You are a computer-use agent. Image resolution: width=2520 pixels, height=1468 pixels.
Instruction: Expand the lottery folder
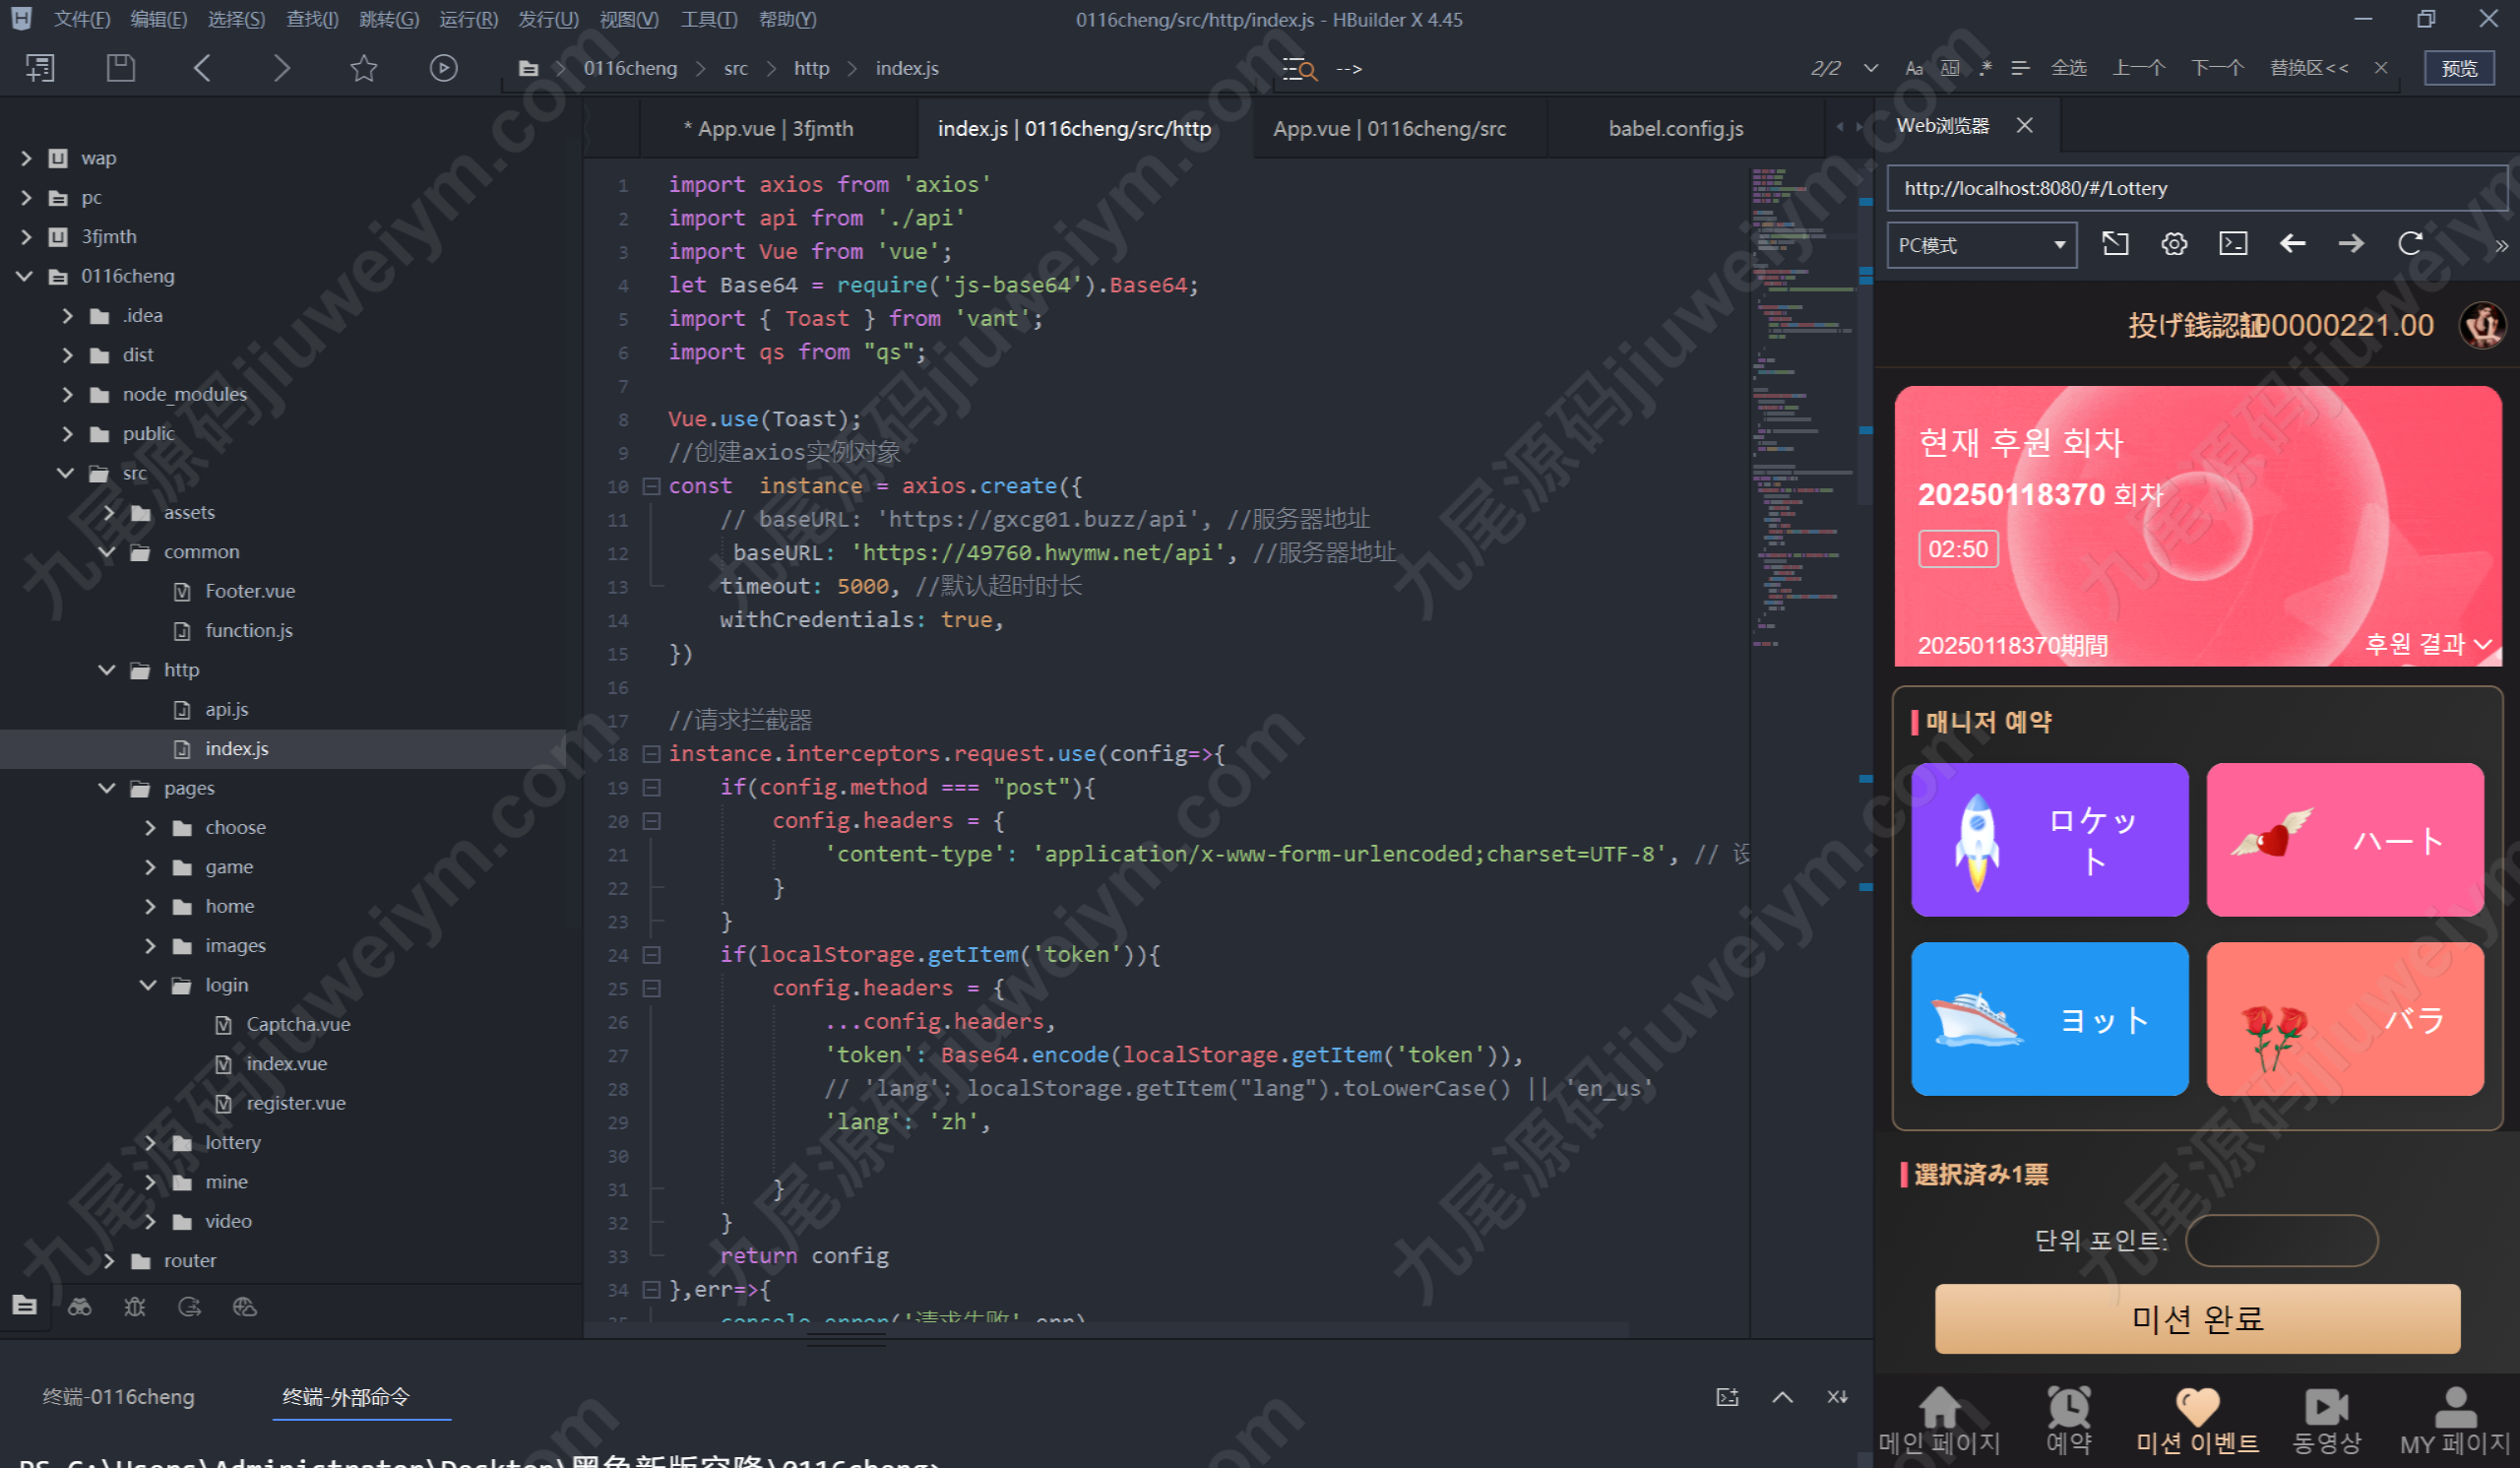point(150,1142)
